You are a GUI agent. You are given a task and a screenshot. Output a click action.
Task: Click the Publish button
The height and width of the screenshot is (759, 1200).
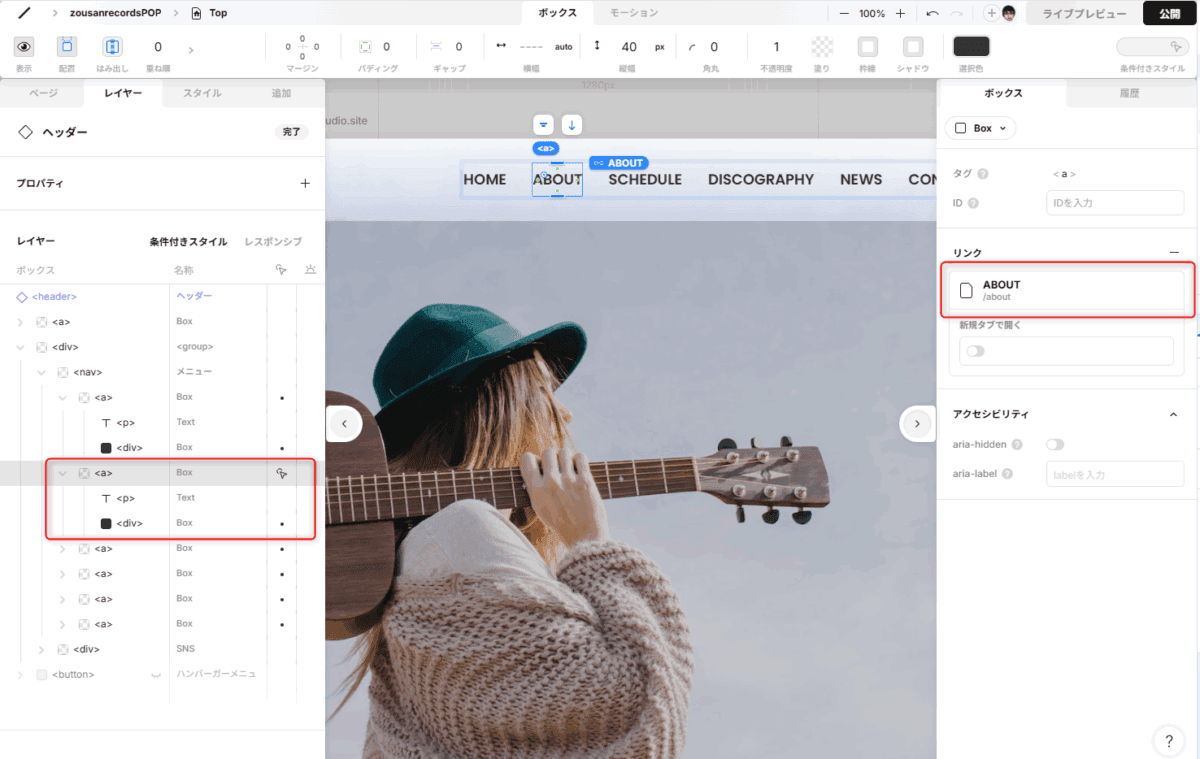pyautogui.click(x=1169, y=13)
